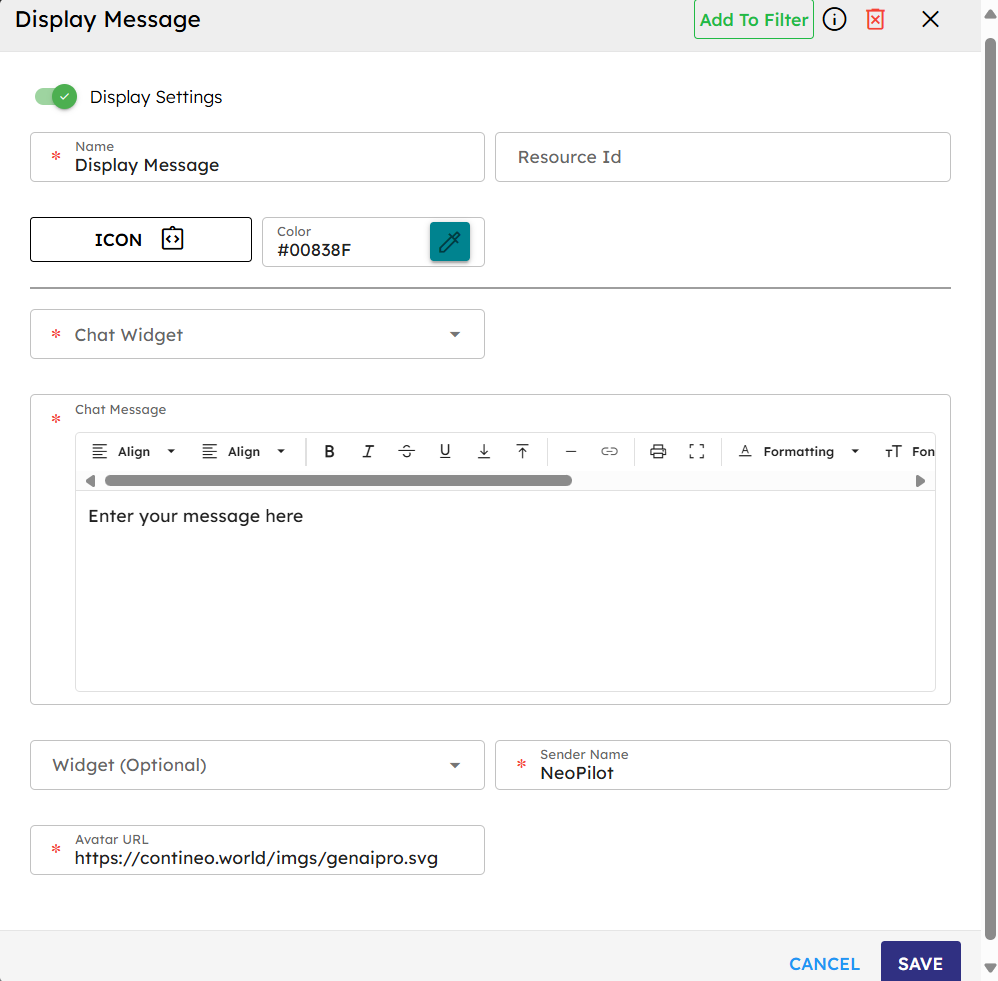Insert a link with the chain icon
Viewport: 998px width, 981px height.
click(x=609, y=452)
